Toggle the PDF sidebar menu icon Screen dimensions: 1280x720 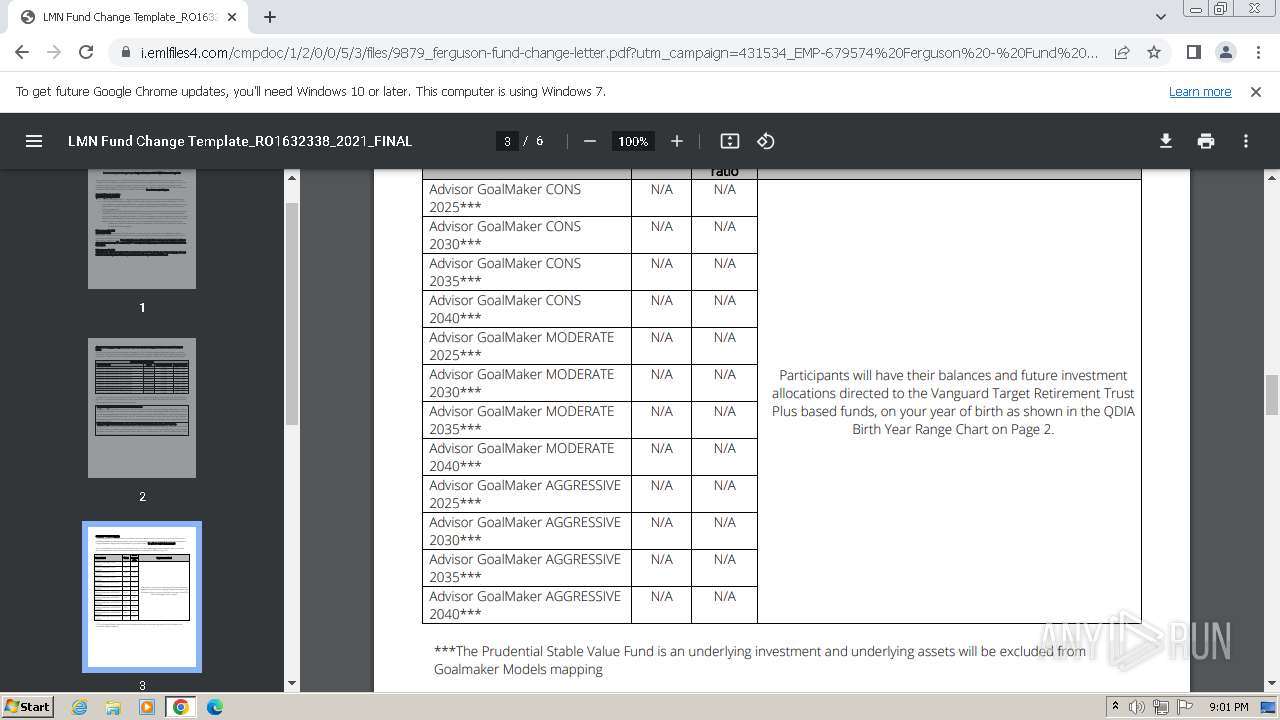(34, 141)
